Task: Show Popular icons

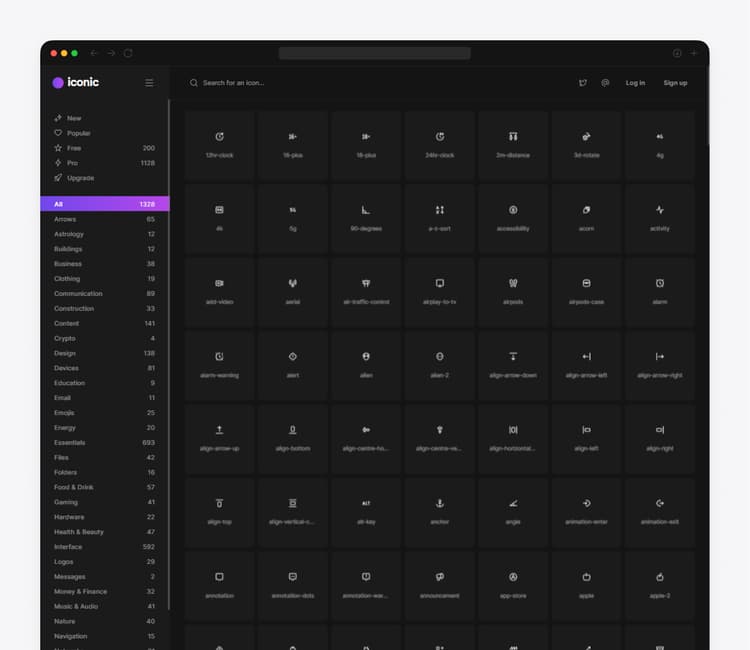Action: click(x=104, y=133)
